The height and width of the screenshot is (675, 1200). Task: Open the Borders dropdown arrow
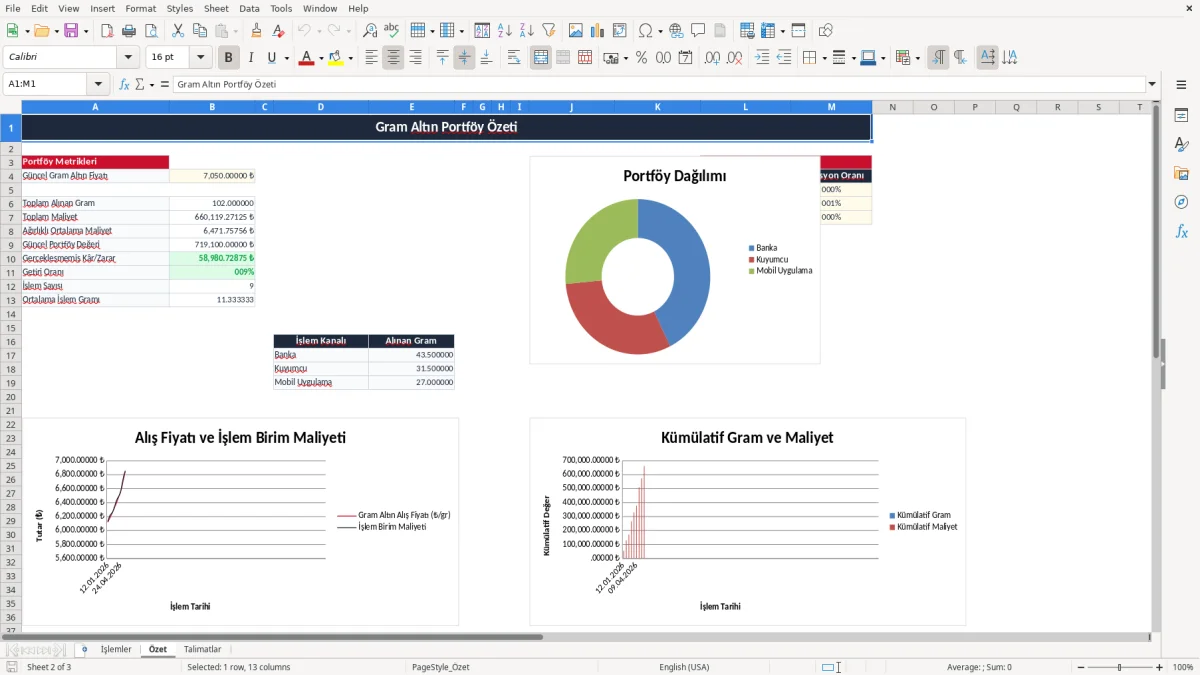823,58
